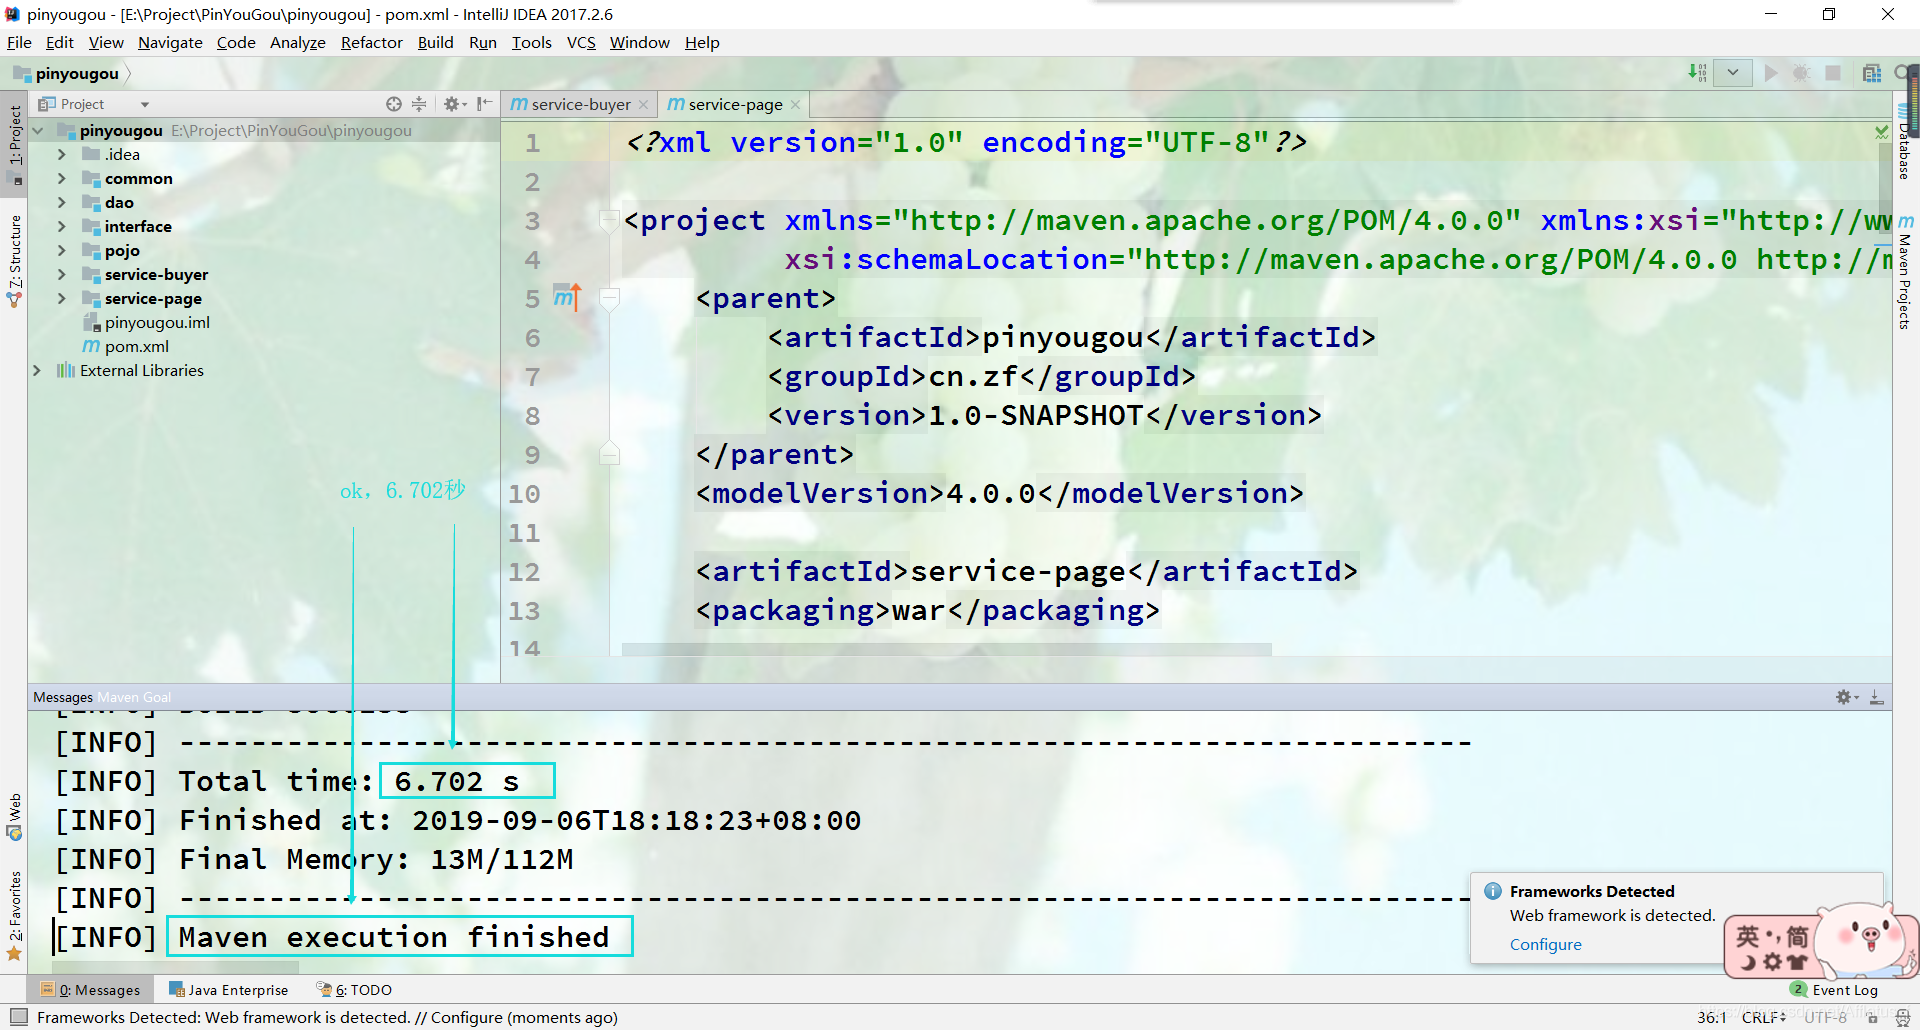Click the Messages panel hide icon

[x=1877, y=697]
